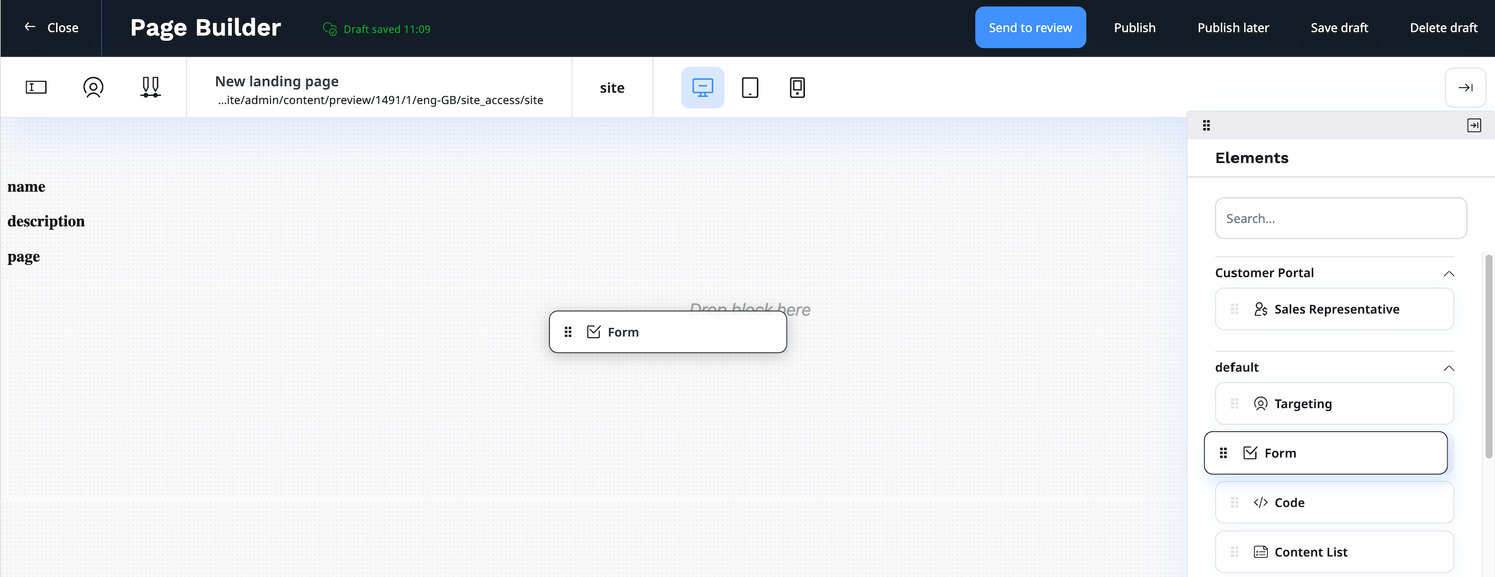Click Publish in the top bar
The width and height of the screenshot is (1495, 577).
pyautogui.click(x=1134, y=28)
